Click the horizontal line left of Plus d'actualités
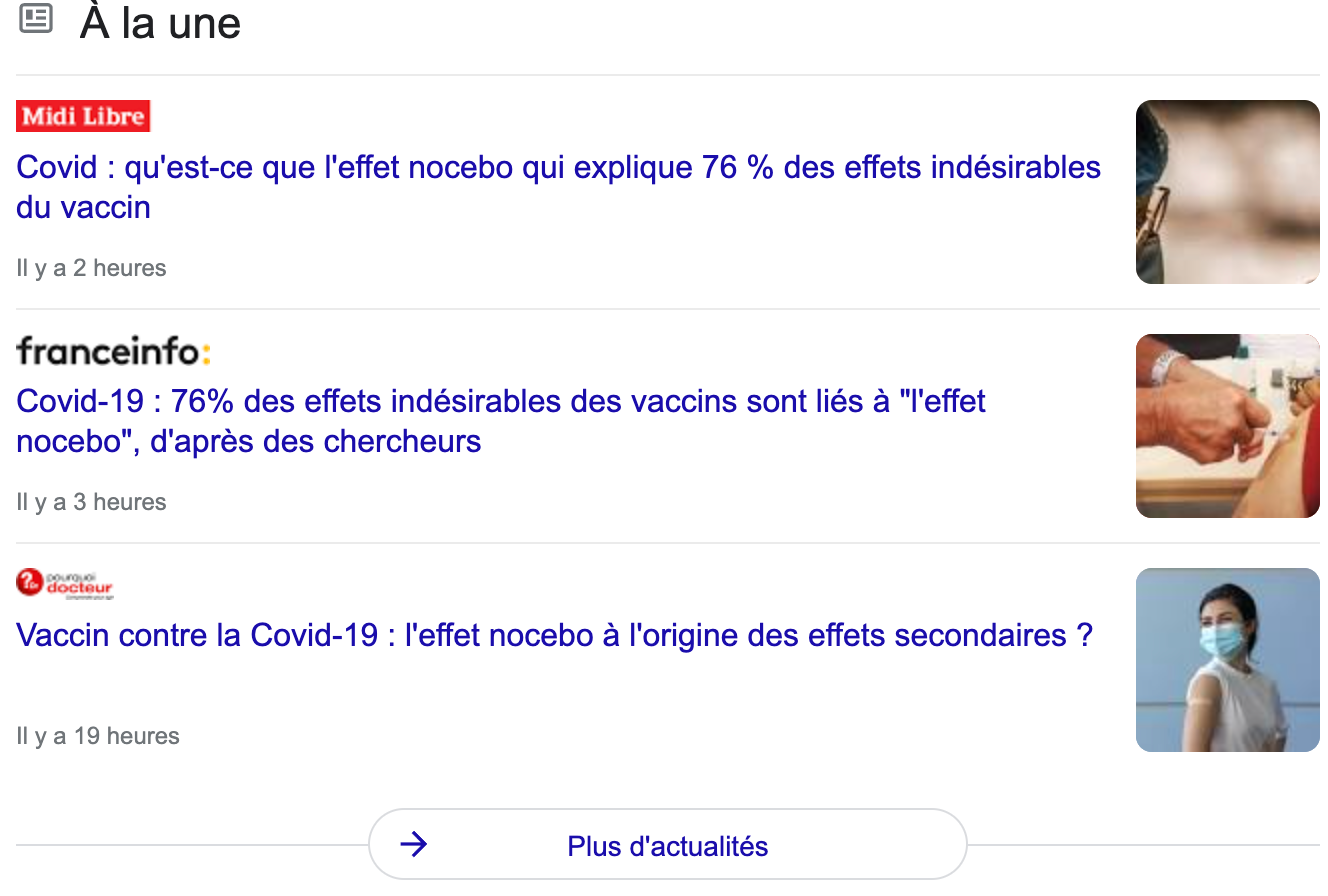This screenshot has width=1328, height=896. tap(190, 845)
